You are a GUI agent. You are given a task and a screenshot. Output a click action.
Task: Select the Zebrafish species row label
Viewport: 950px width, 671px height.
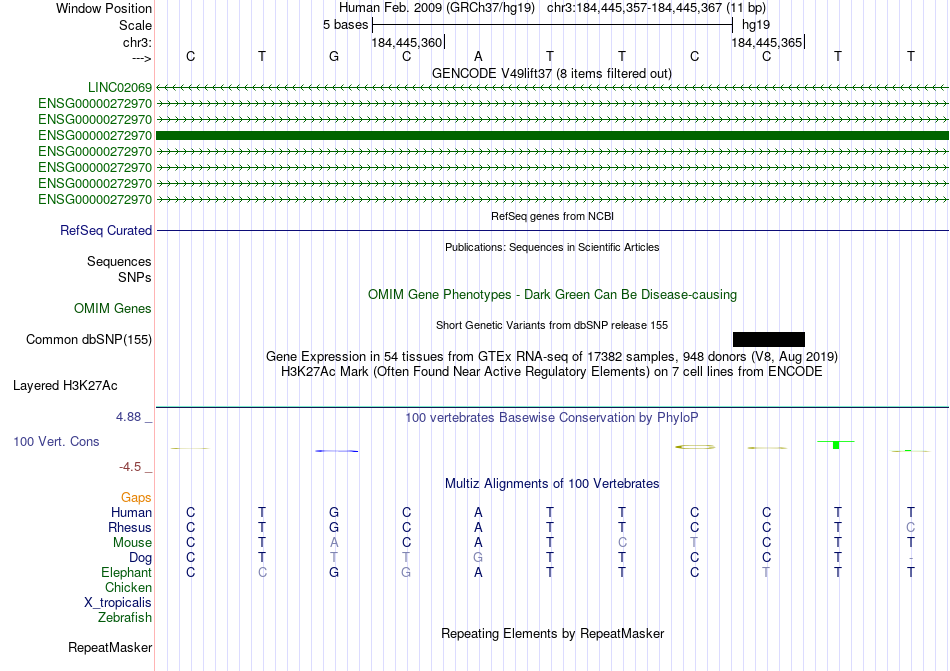pos(125,618)
